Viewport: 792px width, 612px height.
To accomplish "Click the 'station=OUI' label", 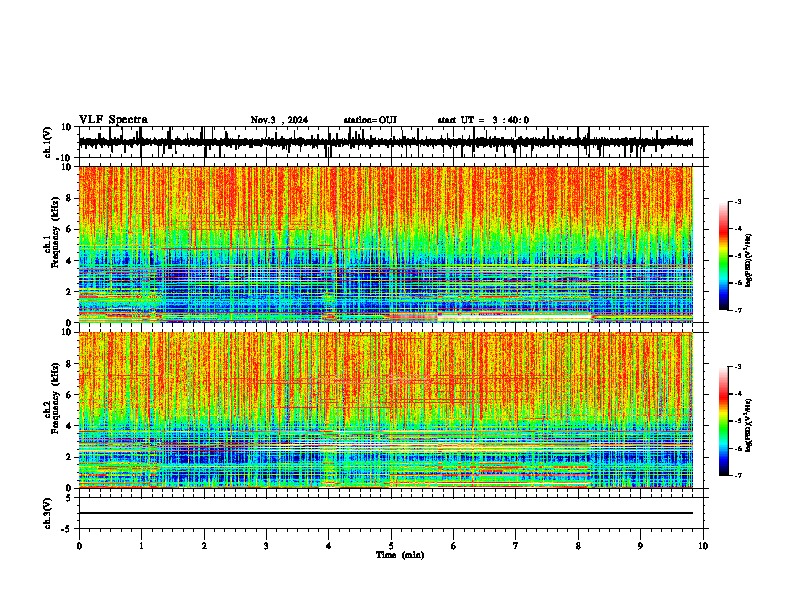I will click(x=370, y=120).
